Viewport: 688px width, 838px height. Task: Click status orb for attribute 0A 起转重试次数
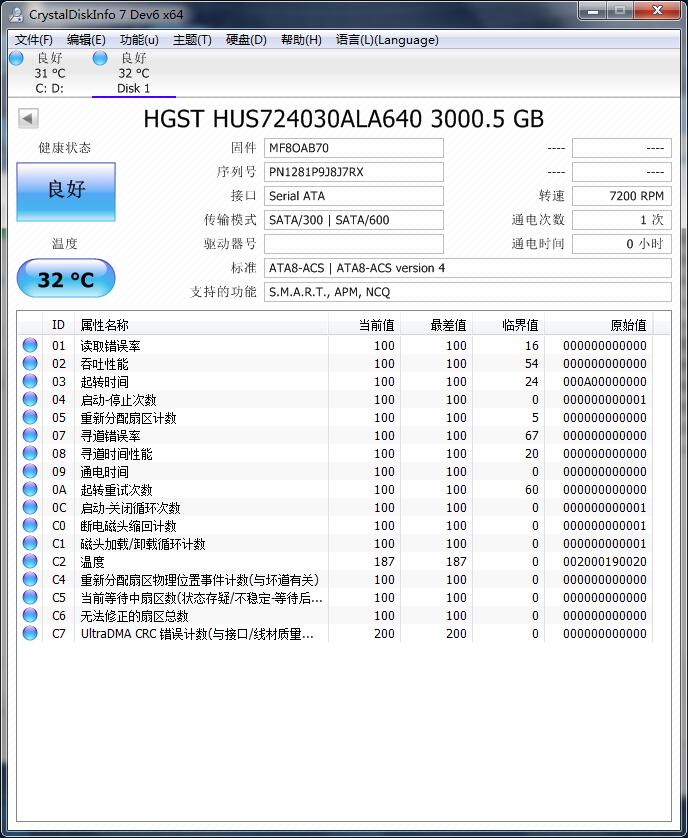[30, 490]
